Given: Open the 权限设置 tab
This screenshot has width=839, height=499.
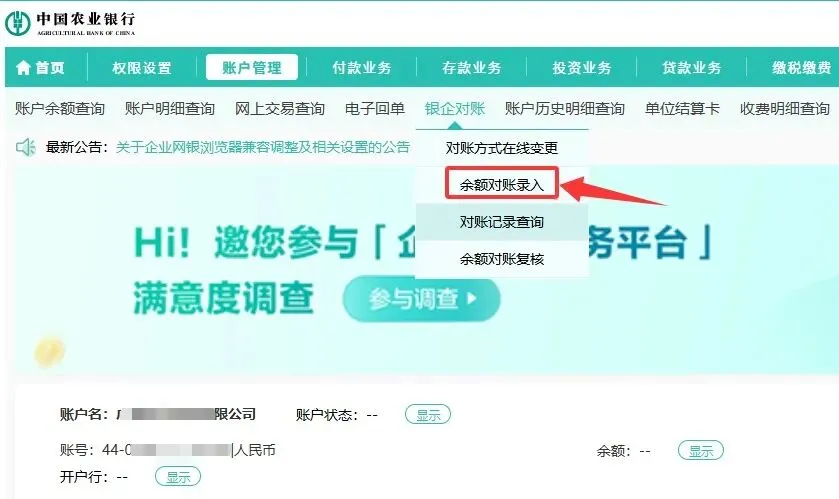Looking at the screenshot, I should click(142, 67).
